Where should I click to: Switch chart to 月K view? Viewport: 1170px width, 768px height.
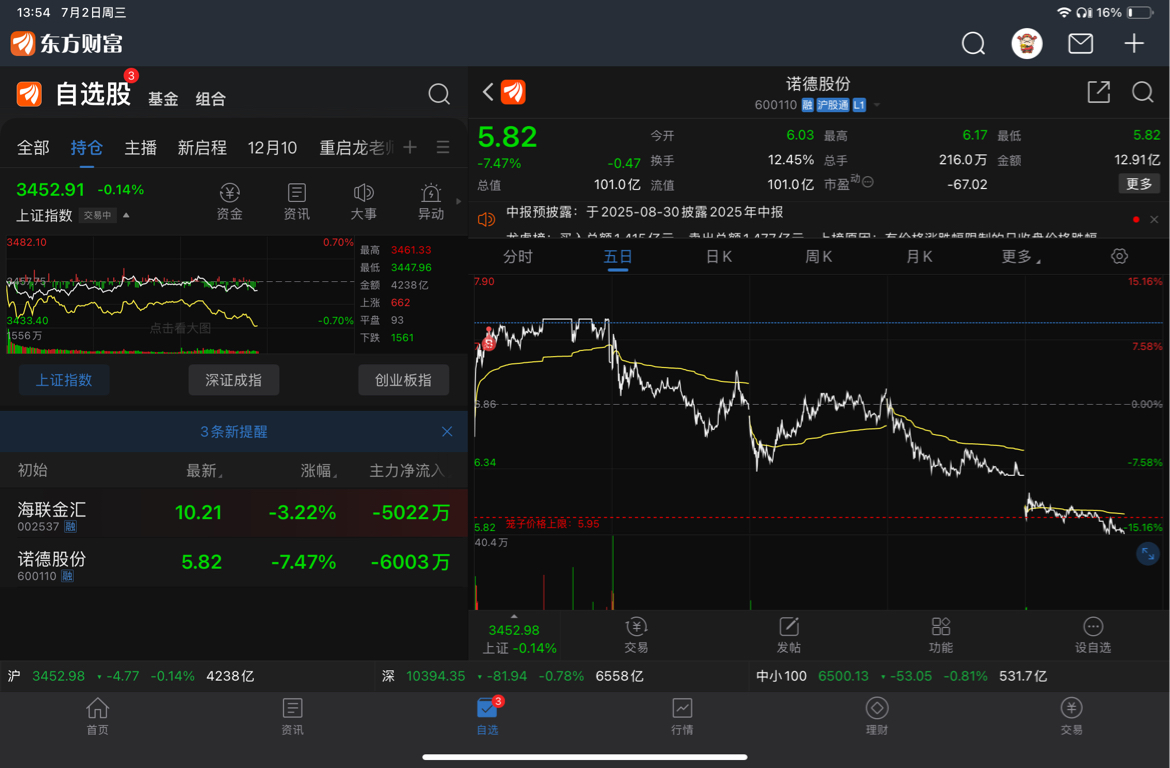click(x=919, y=257)
